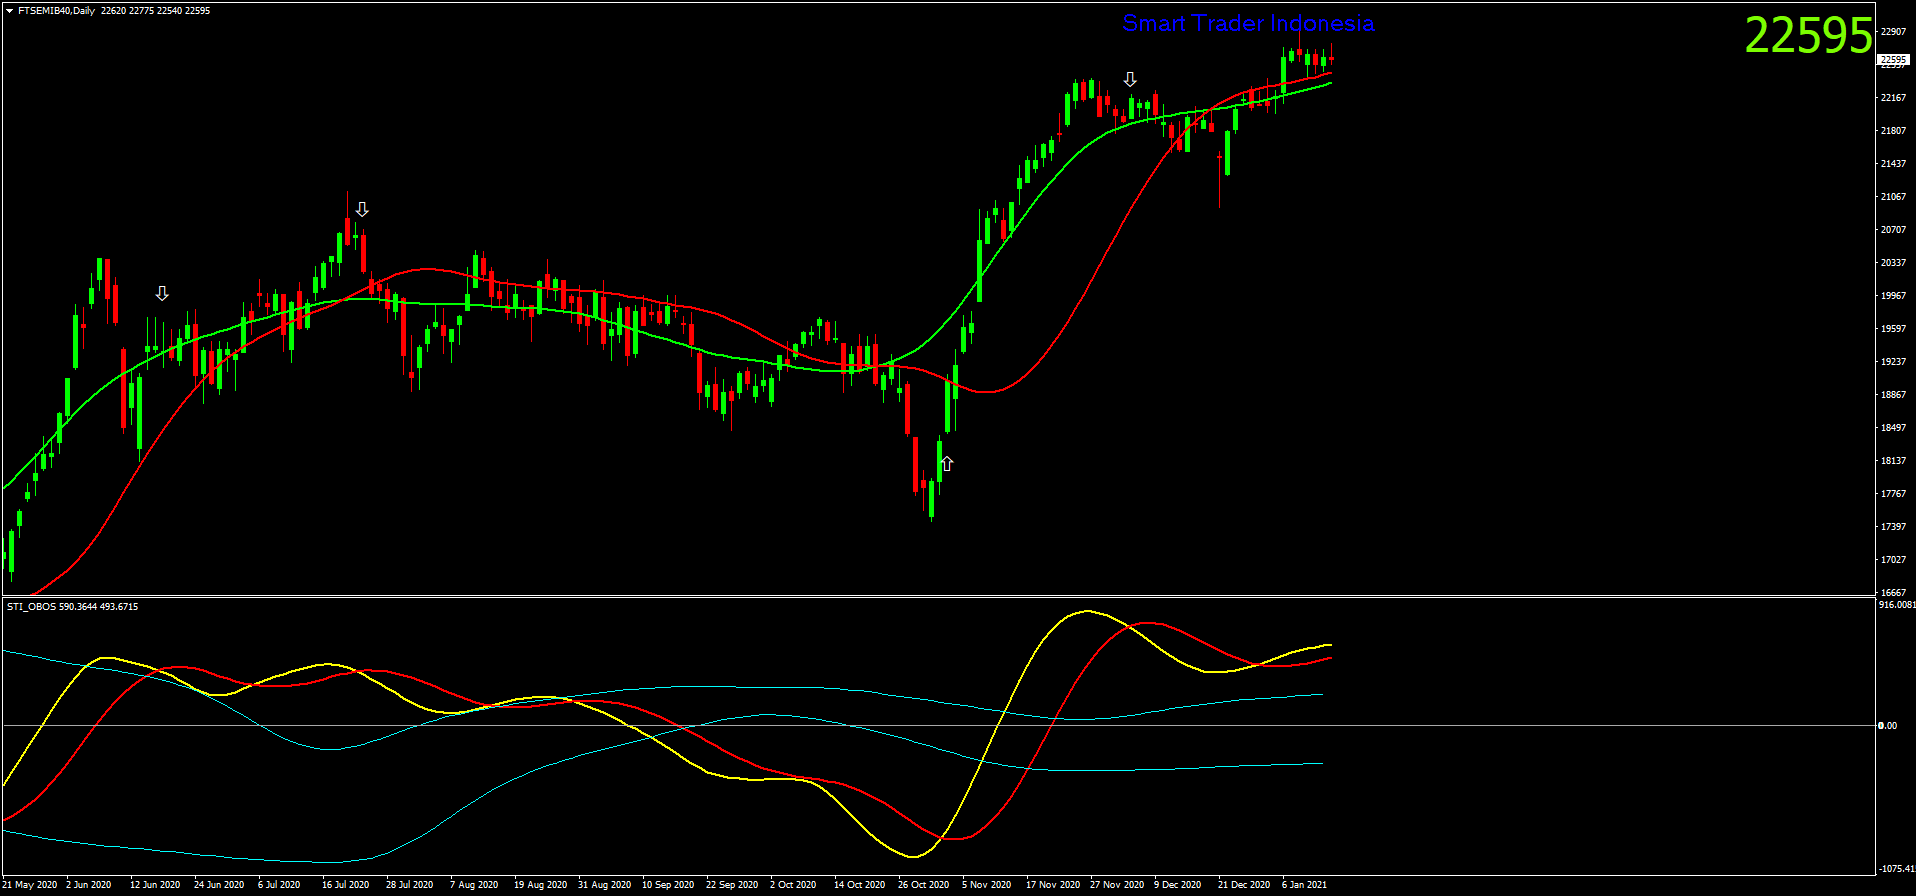Click the 18137 price scale label

point(1893,461)
